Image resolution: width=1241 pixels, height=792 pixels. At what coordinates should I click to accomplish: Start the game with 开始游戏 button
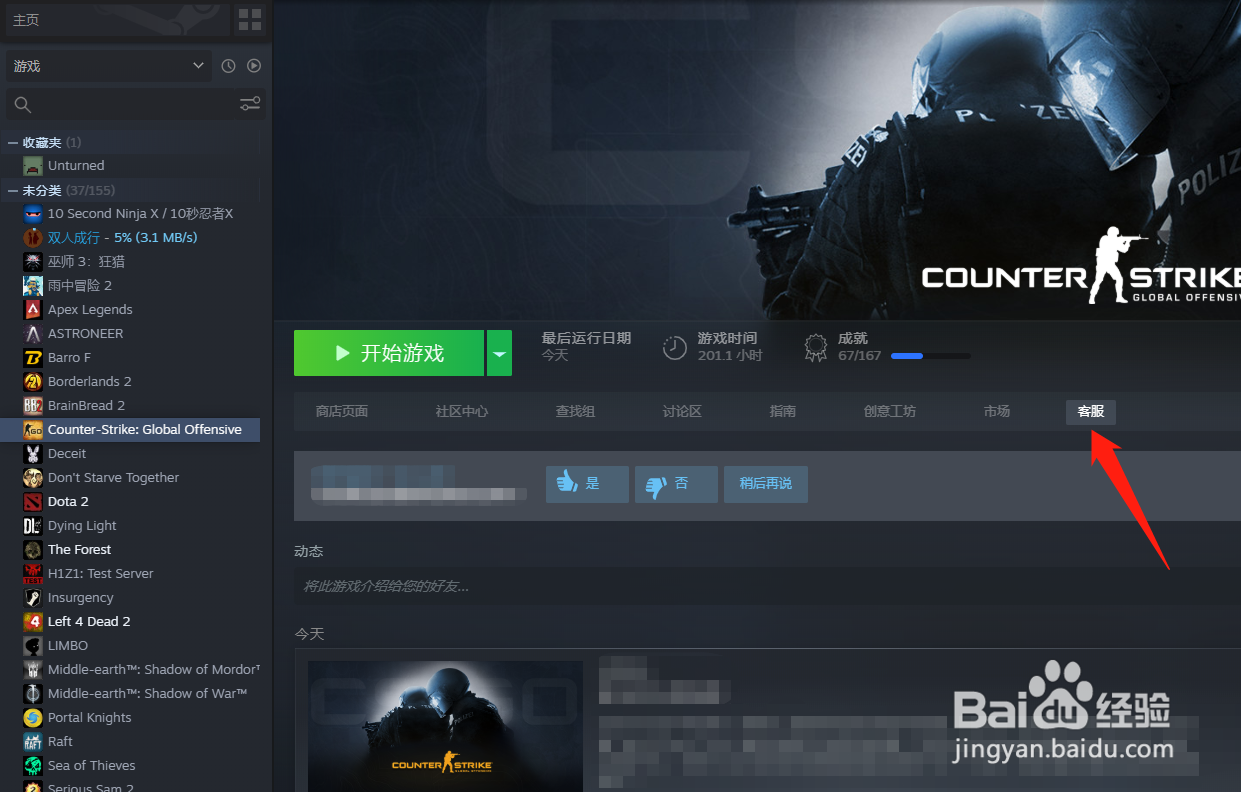[389, 353]
